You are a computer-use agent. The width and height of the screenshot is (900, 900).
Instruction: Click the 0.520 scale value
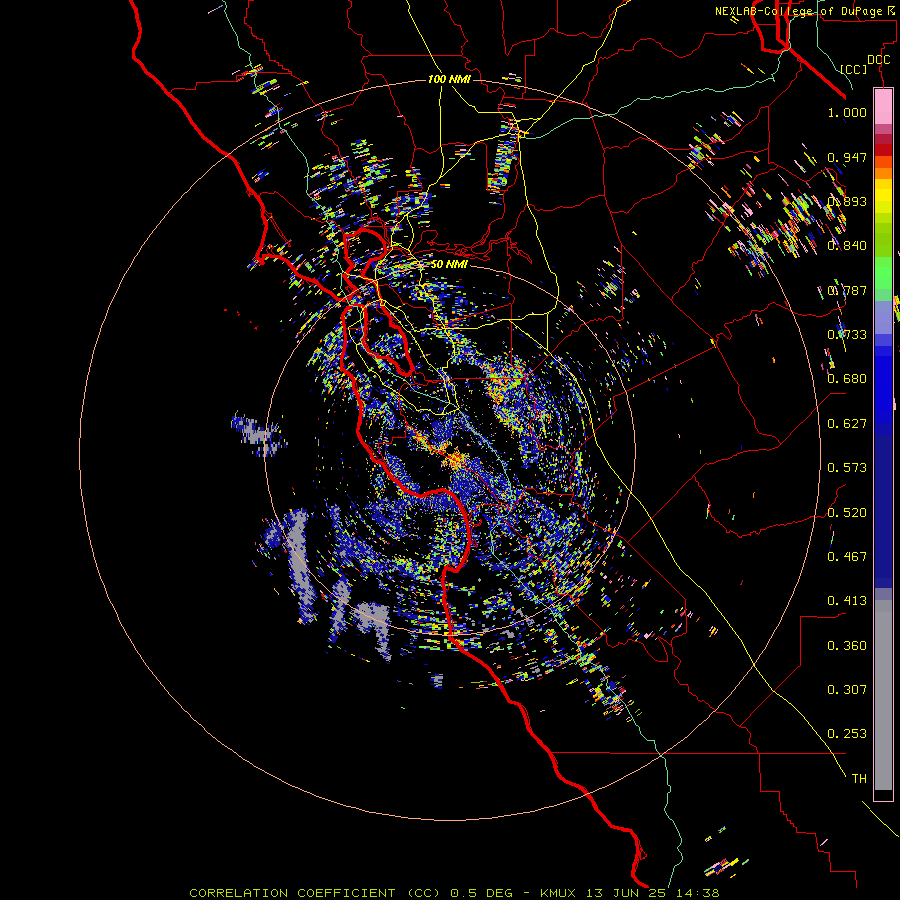(x=847, y=513)
